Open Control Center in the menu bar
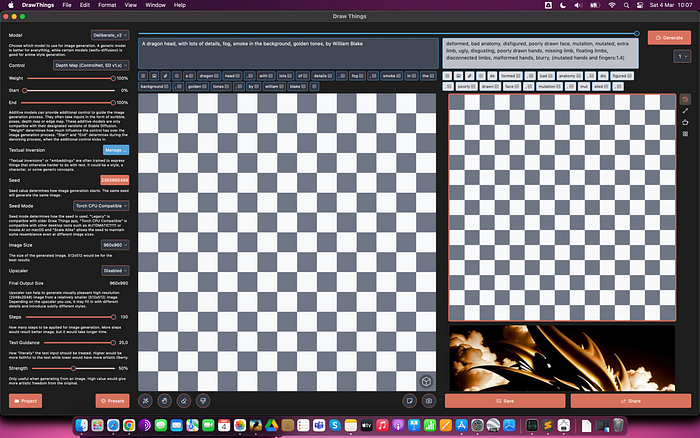This screenshot has height=438, width=700. coord(640,5)
